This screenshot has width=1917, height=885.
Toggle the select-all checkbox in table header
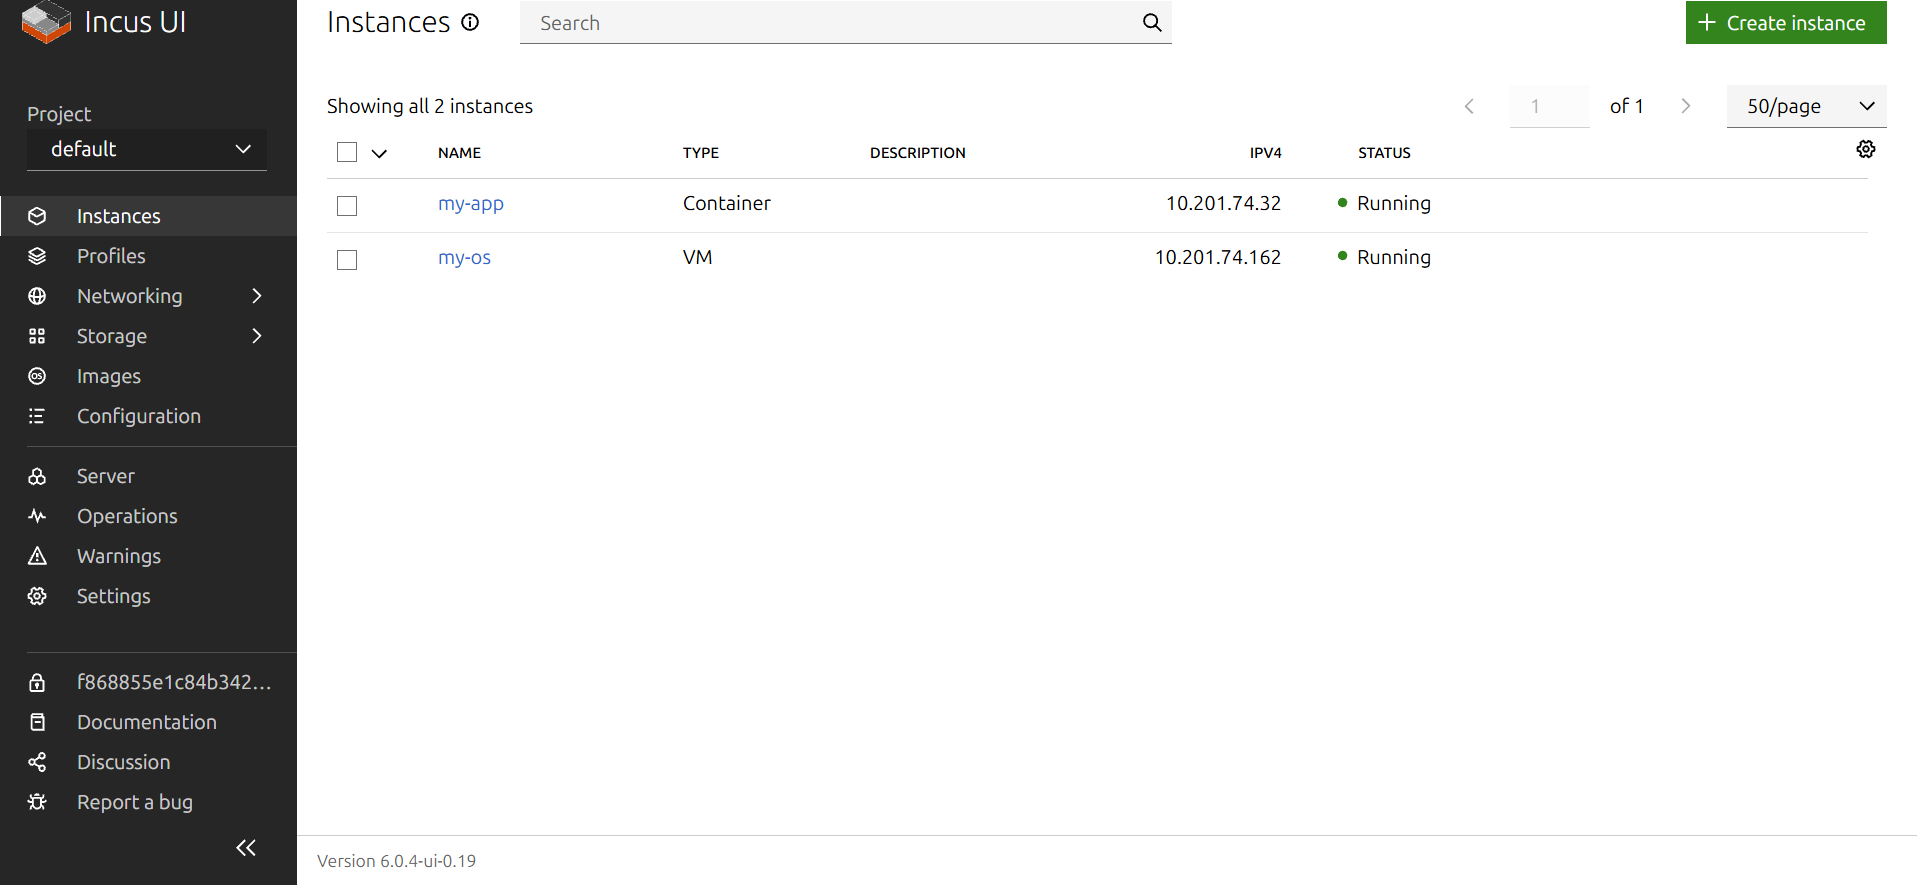(x=347, y=152)
